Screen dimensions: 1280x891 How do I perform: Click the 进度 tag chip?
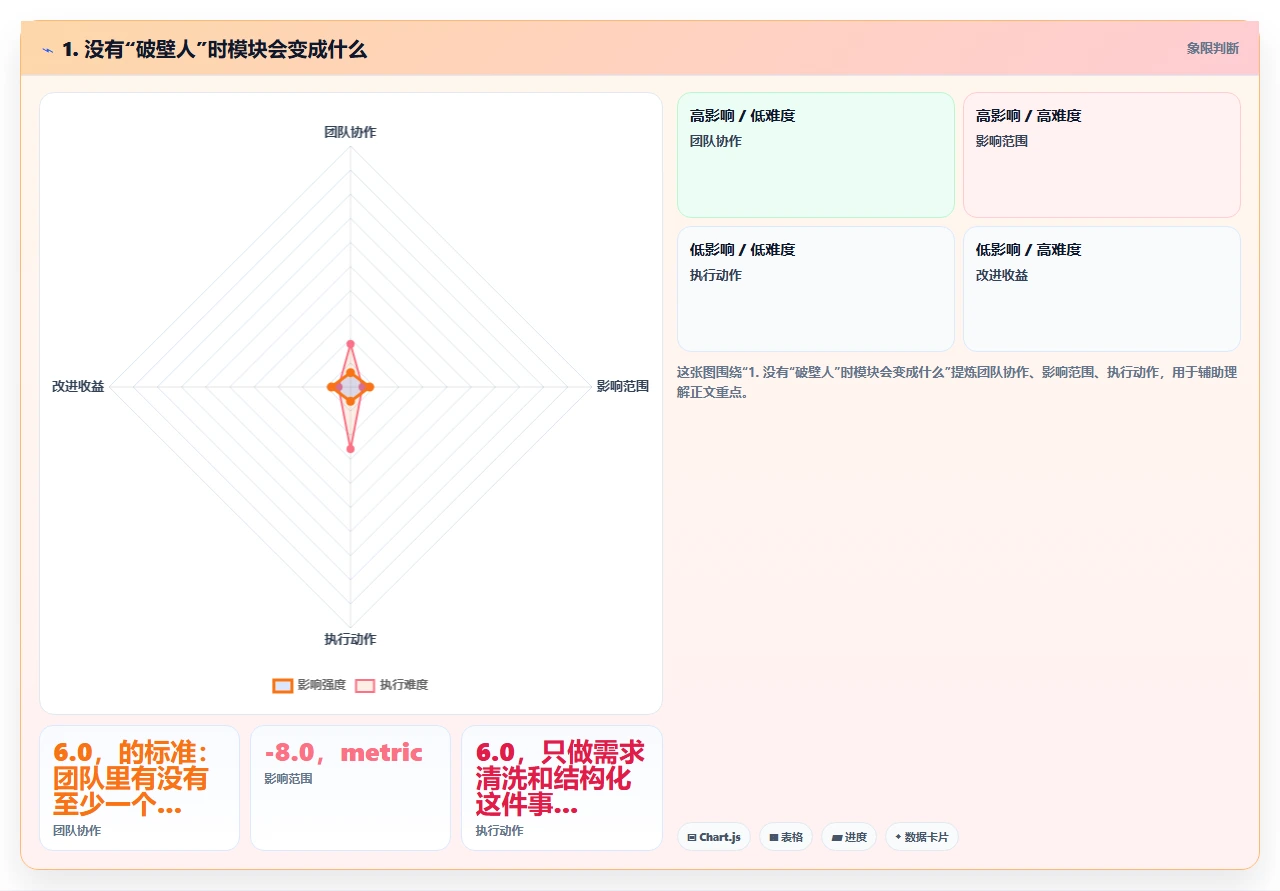tap(849, 837)
